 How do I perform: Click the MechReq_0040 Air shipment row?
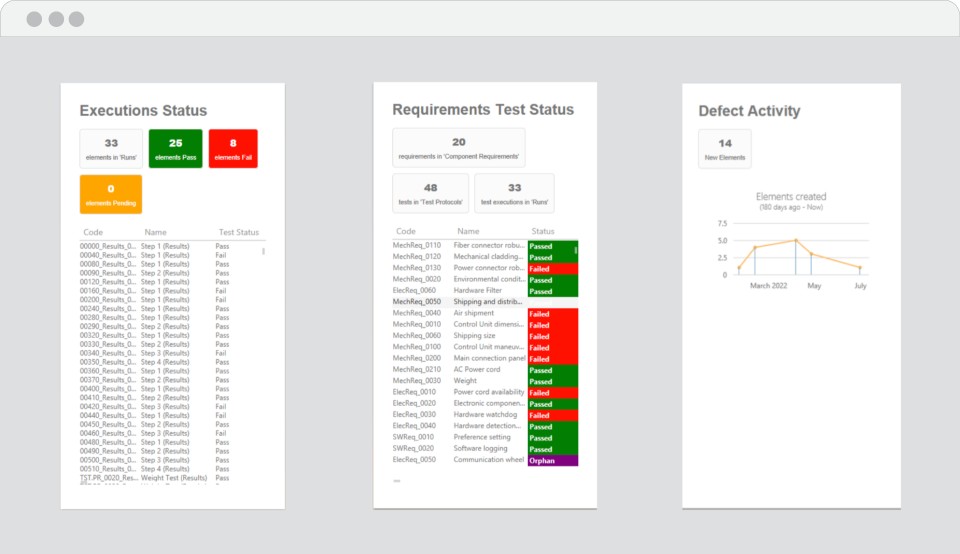pyautogui.click(x=485, y=313)
